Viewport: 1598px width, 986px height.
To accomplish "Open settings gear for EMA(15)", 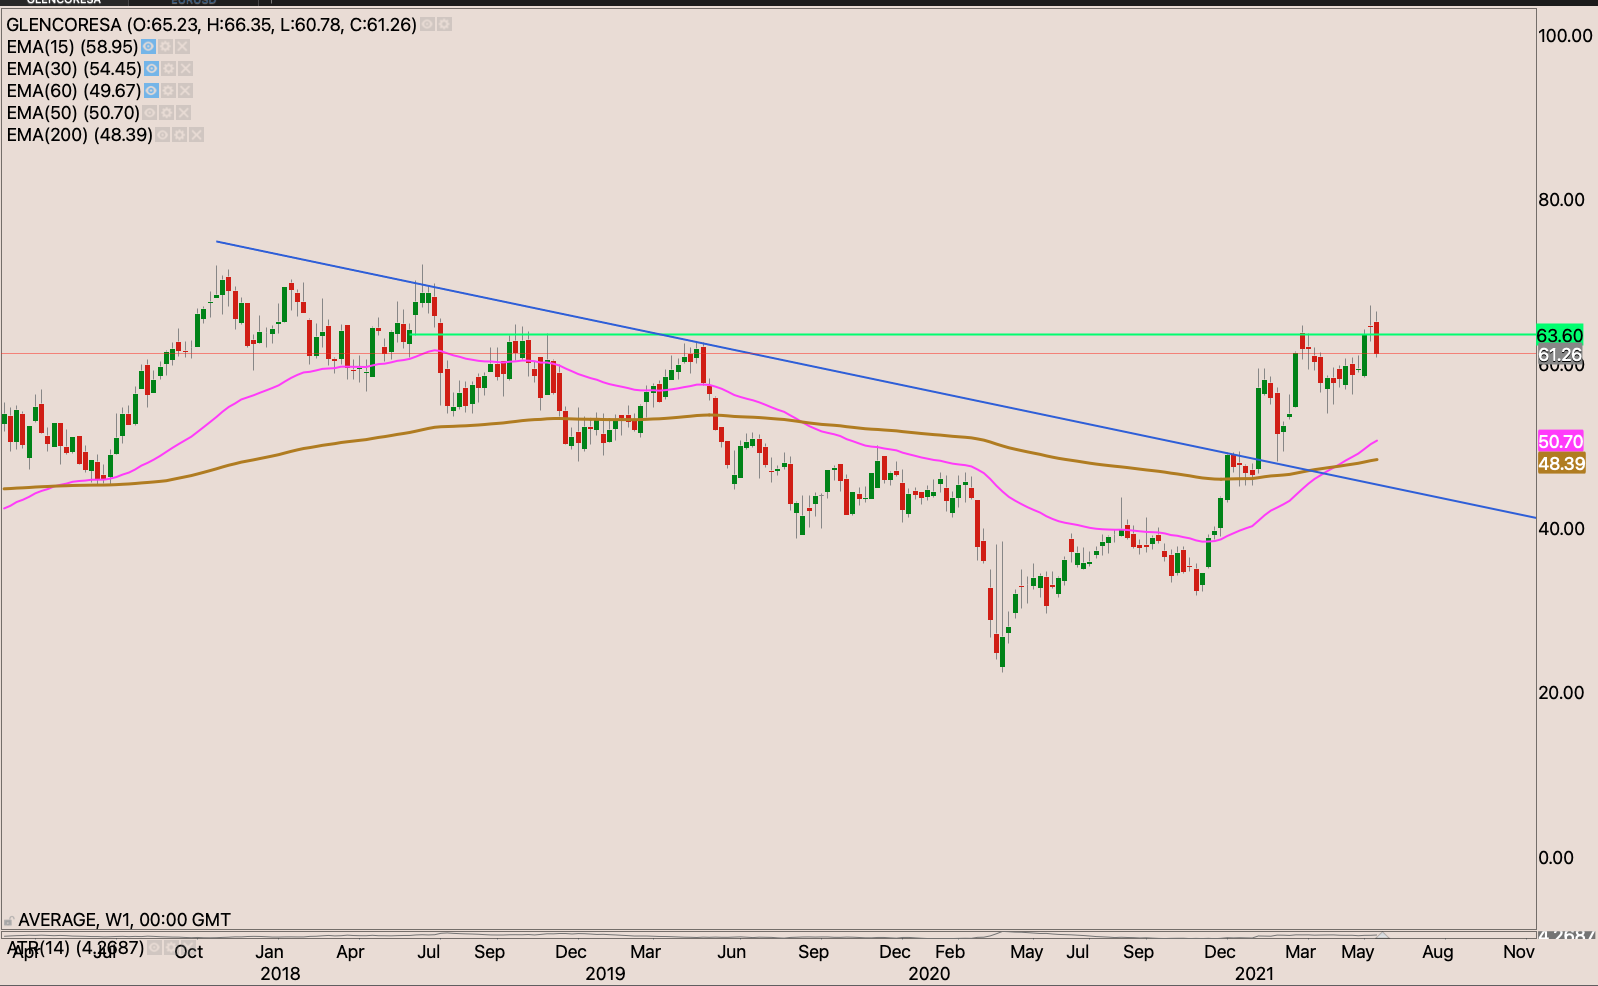I will 165,47.
